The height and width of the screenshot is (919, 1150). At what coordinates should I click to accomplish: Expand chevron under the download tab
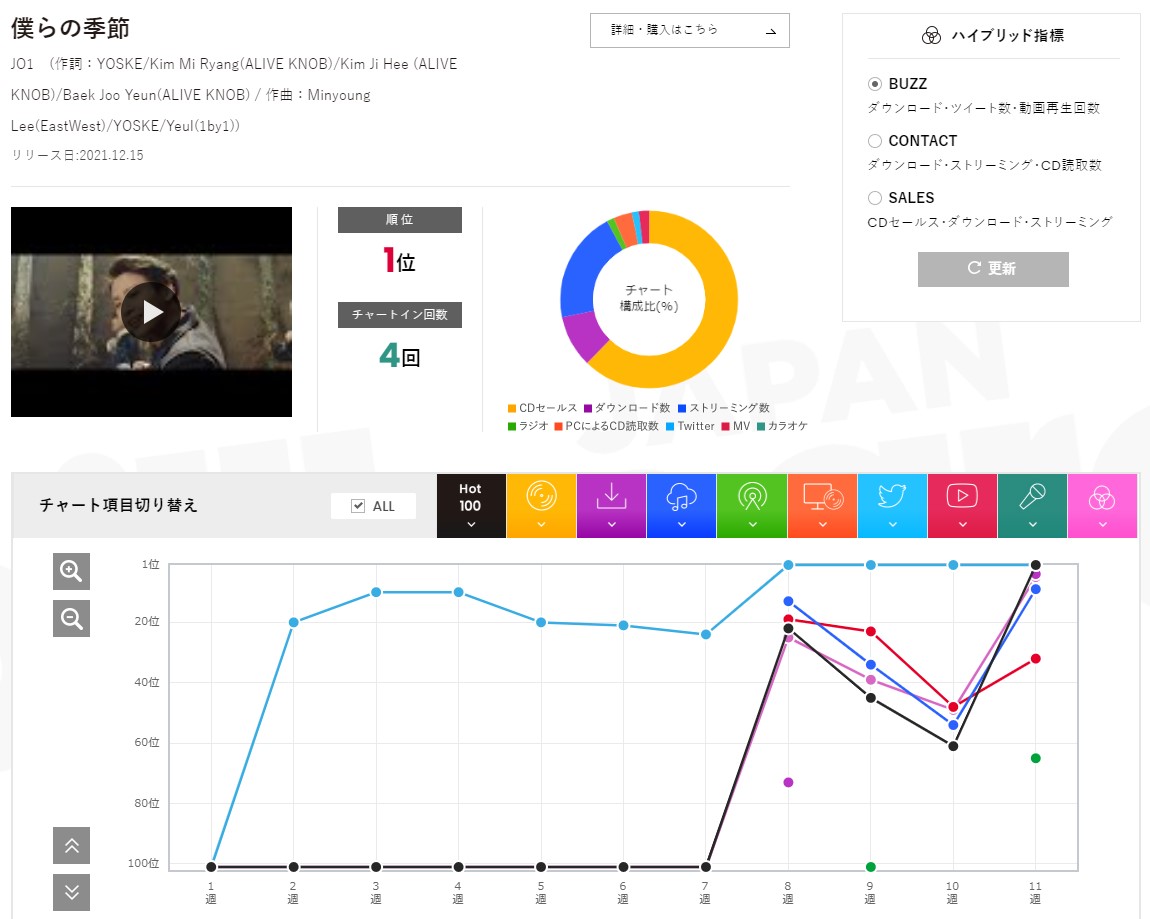pyautogui.click(x=611, y=524)
